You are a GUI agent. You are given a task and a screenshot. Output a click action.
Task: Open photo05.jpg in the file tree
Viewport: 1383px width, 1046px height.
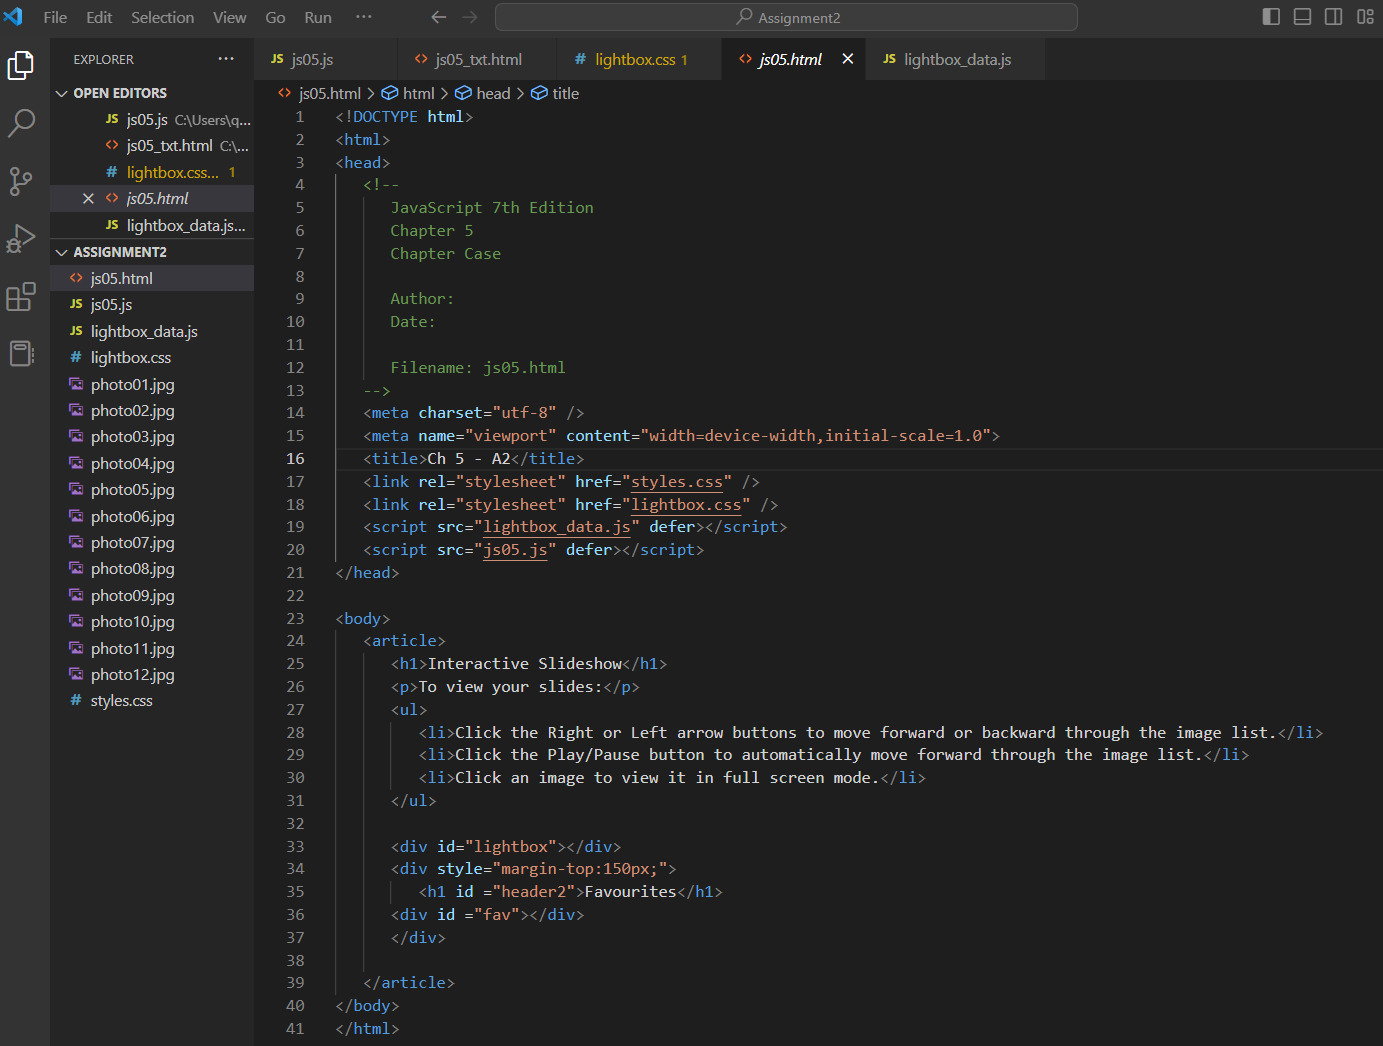coord(152,489)
